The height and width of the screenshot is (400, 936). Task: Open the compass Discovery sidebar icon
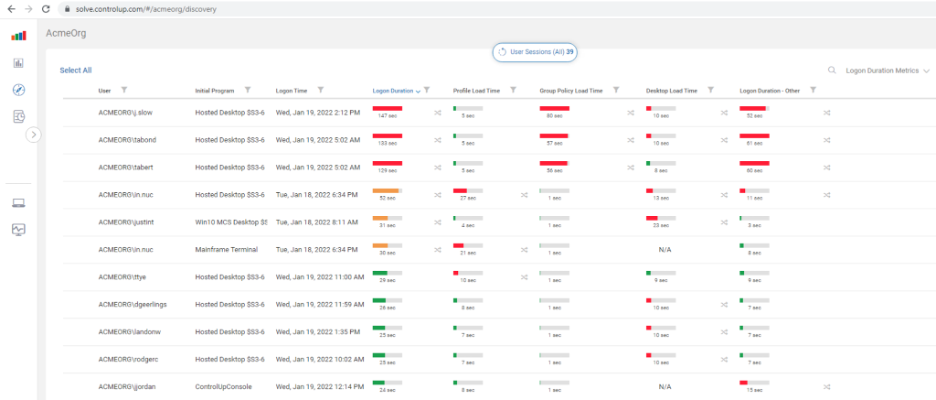pos(19,90)
